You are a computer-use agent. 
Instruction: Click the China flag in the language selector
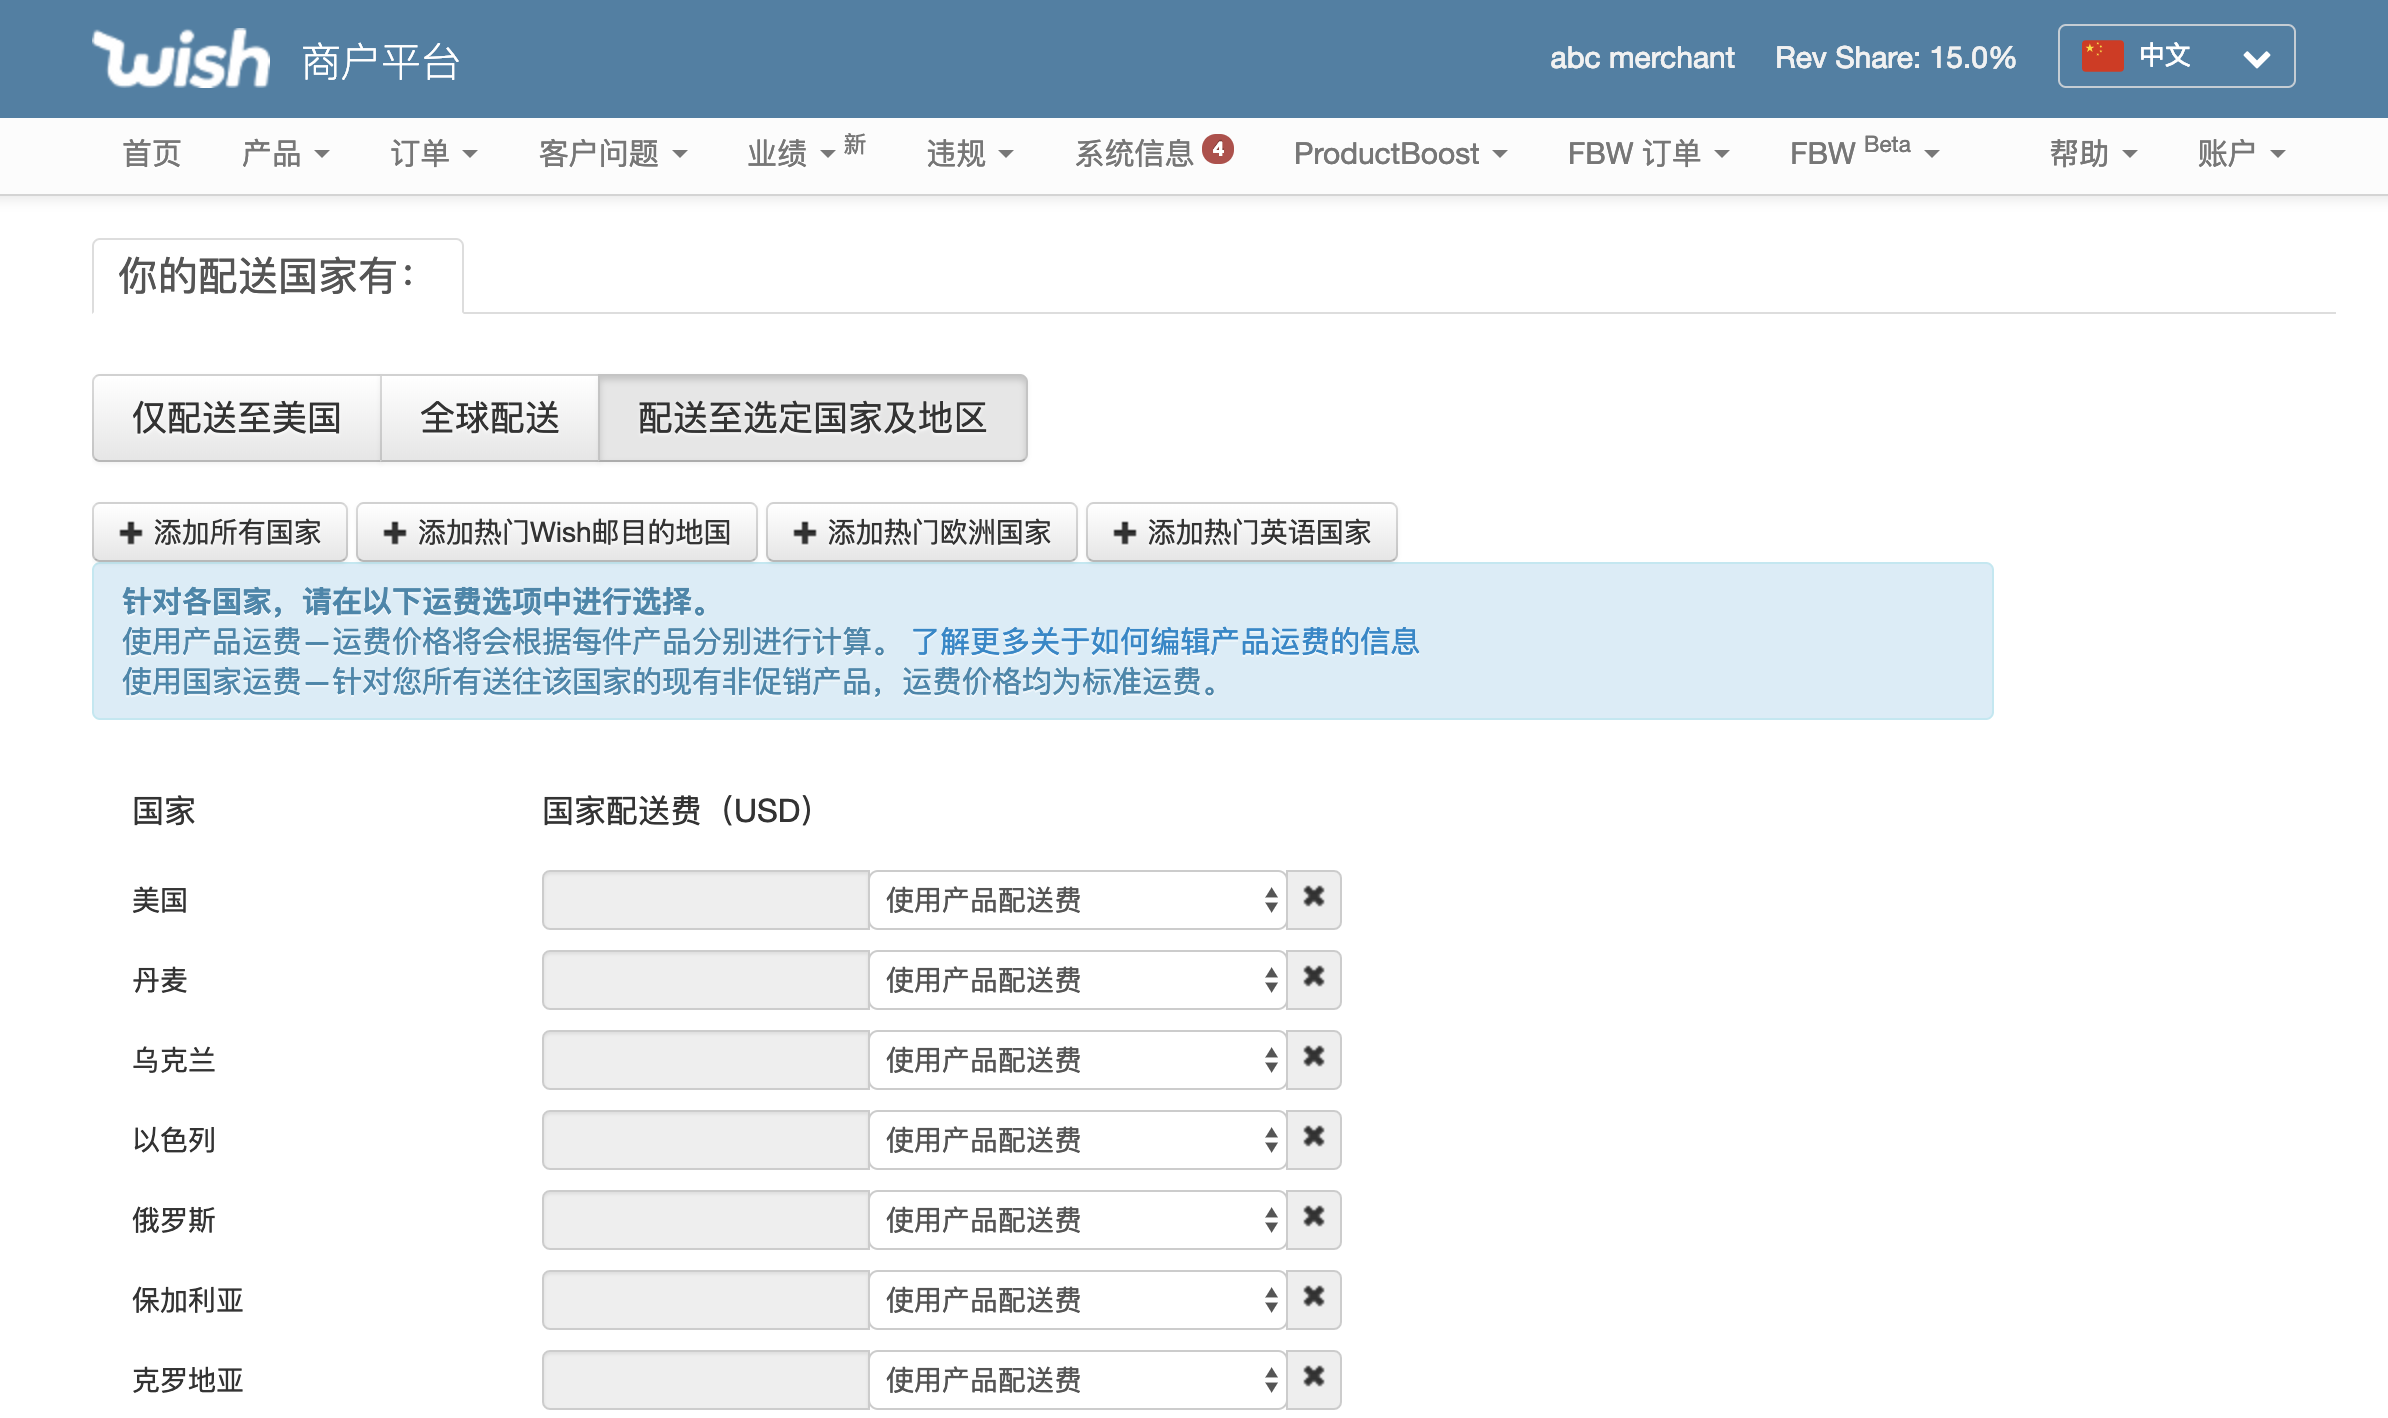(2103, 55)
